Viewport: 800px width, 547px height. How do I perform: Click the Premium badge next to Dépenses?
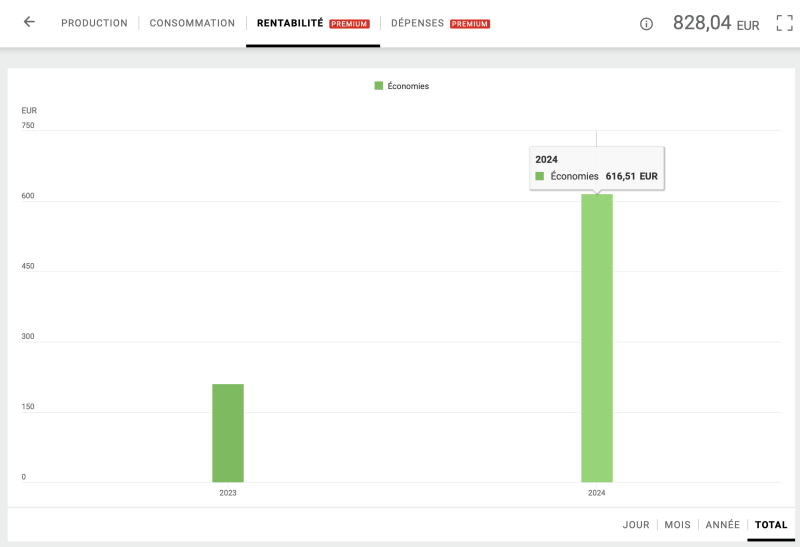[x=470, y=24]
